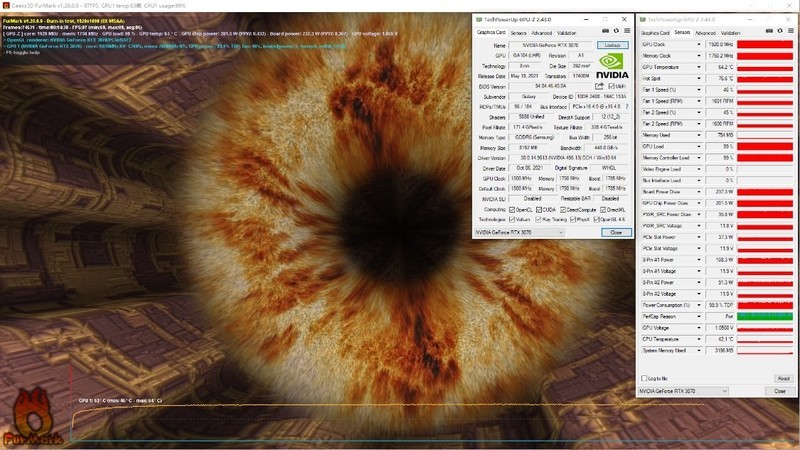Screen dimensions: 800x450
Task: Click the NVIDIA logo in GPU-Z
Action: click(611, 65)
